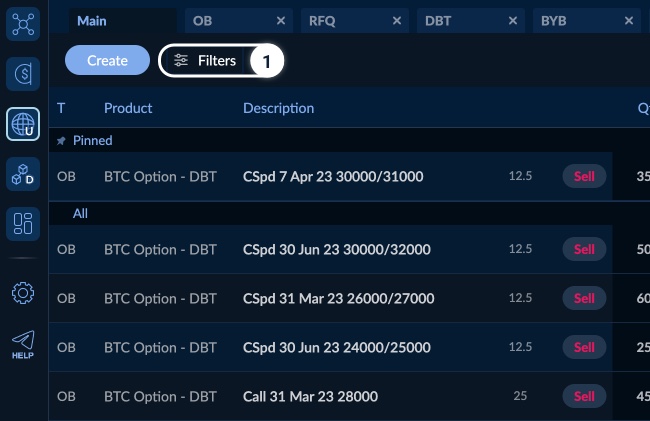Open the settings gear icon

(x=23, y=292)
